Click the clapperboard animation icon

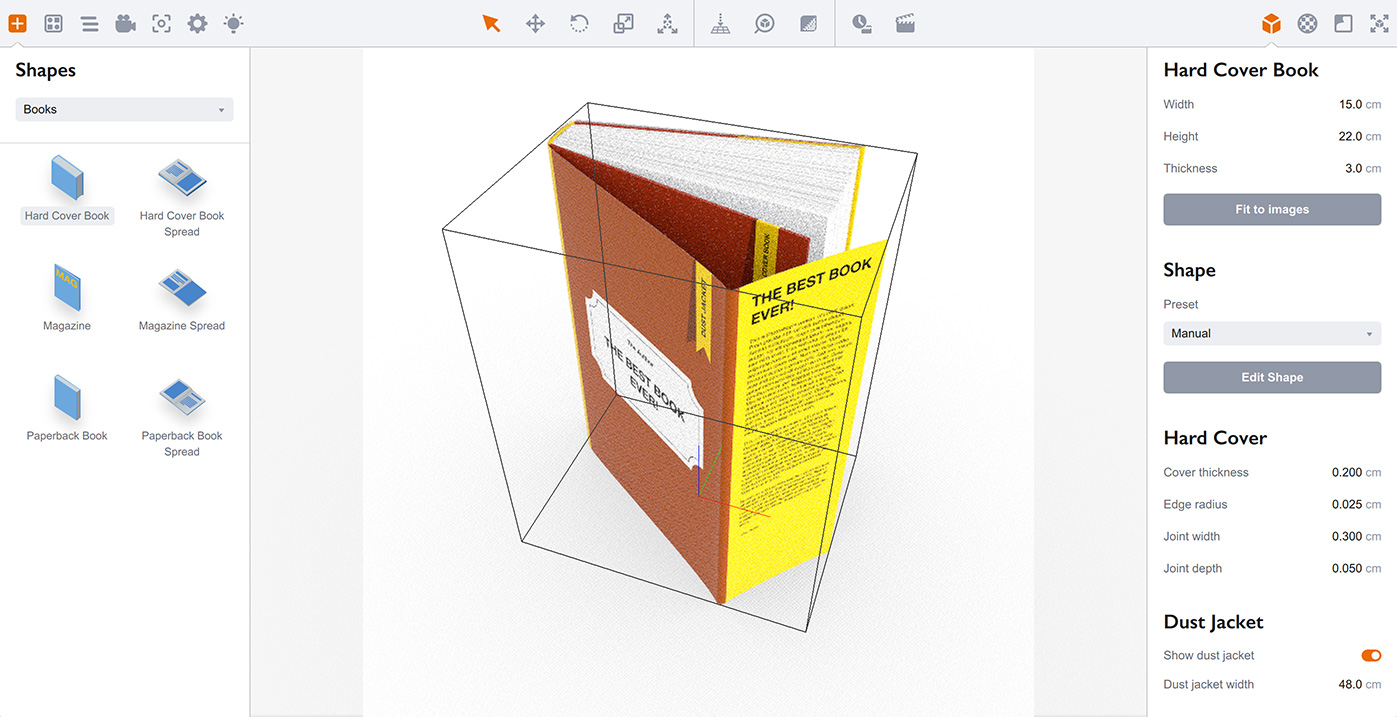click(x=905, y=23)
